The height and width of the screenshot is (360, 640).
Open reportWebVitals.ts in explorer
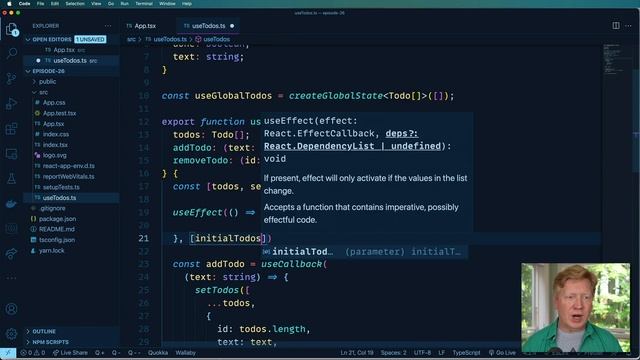(68, 177)
